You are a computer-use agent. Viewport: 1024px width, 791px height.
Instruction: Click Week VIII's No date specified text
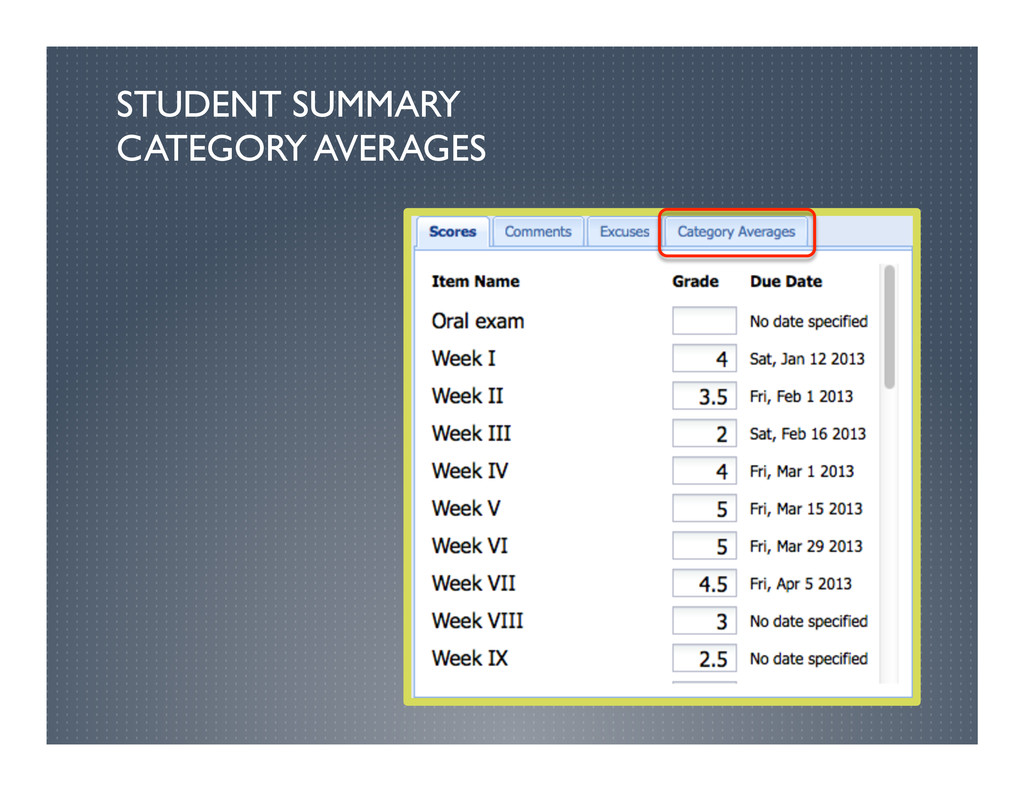[x=808, y=621]
